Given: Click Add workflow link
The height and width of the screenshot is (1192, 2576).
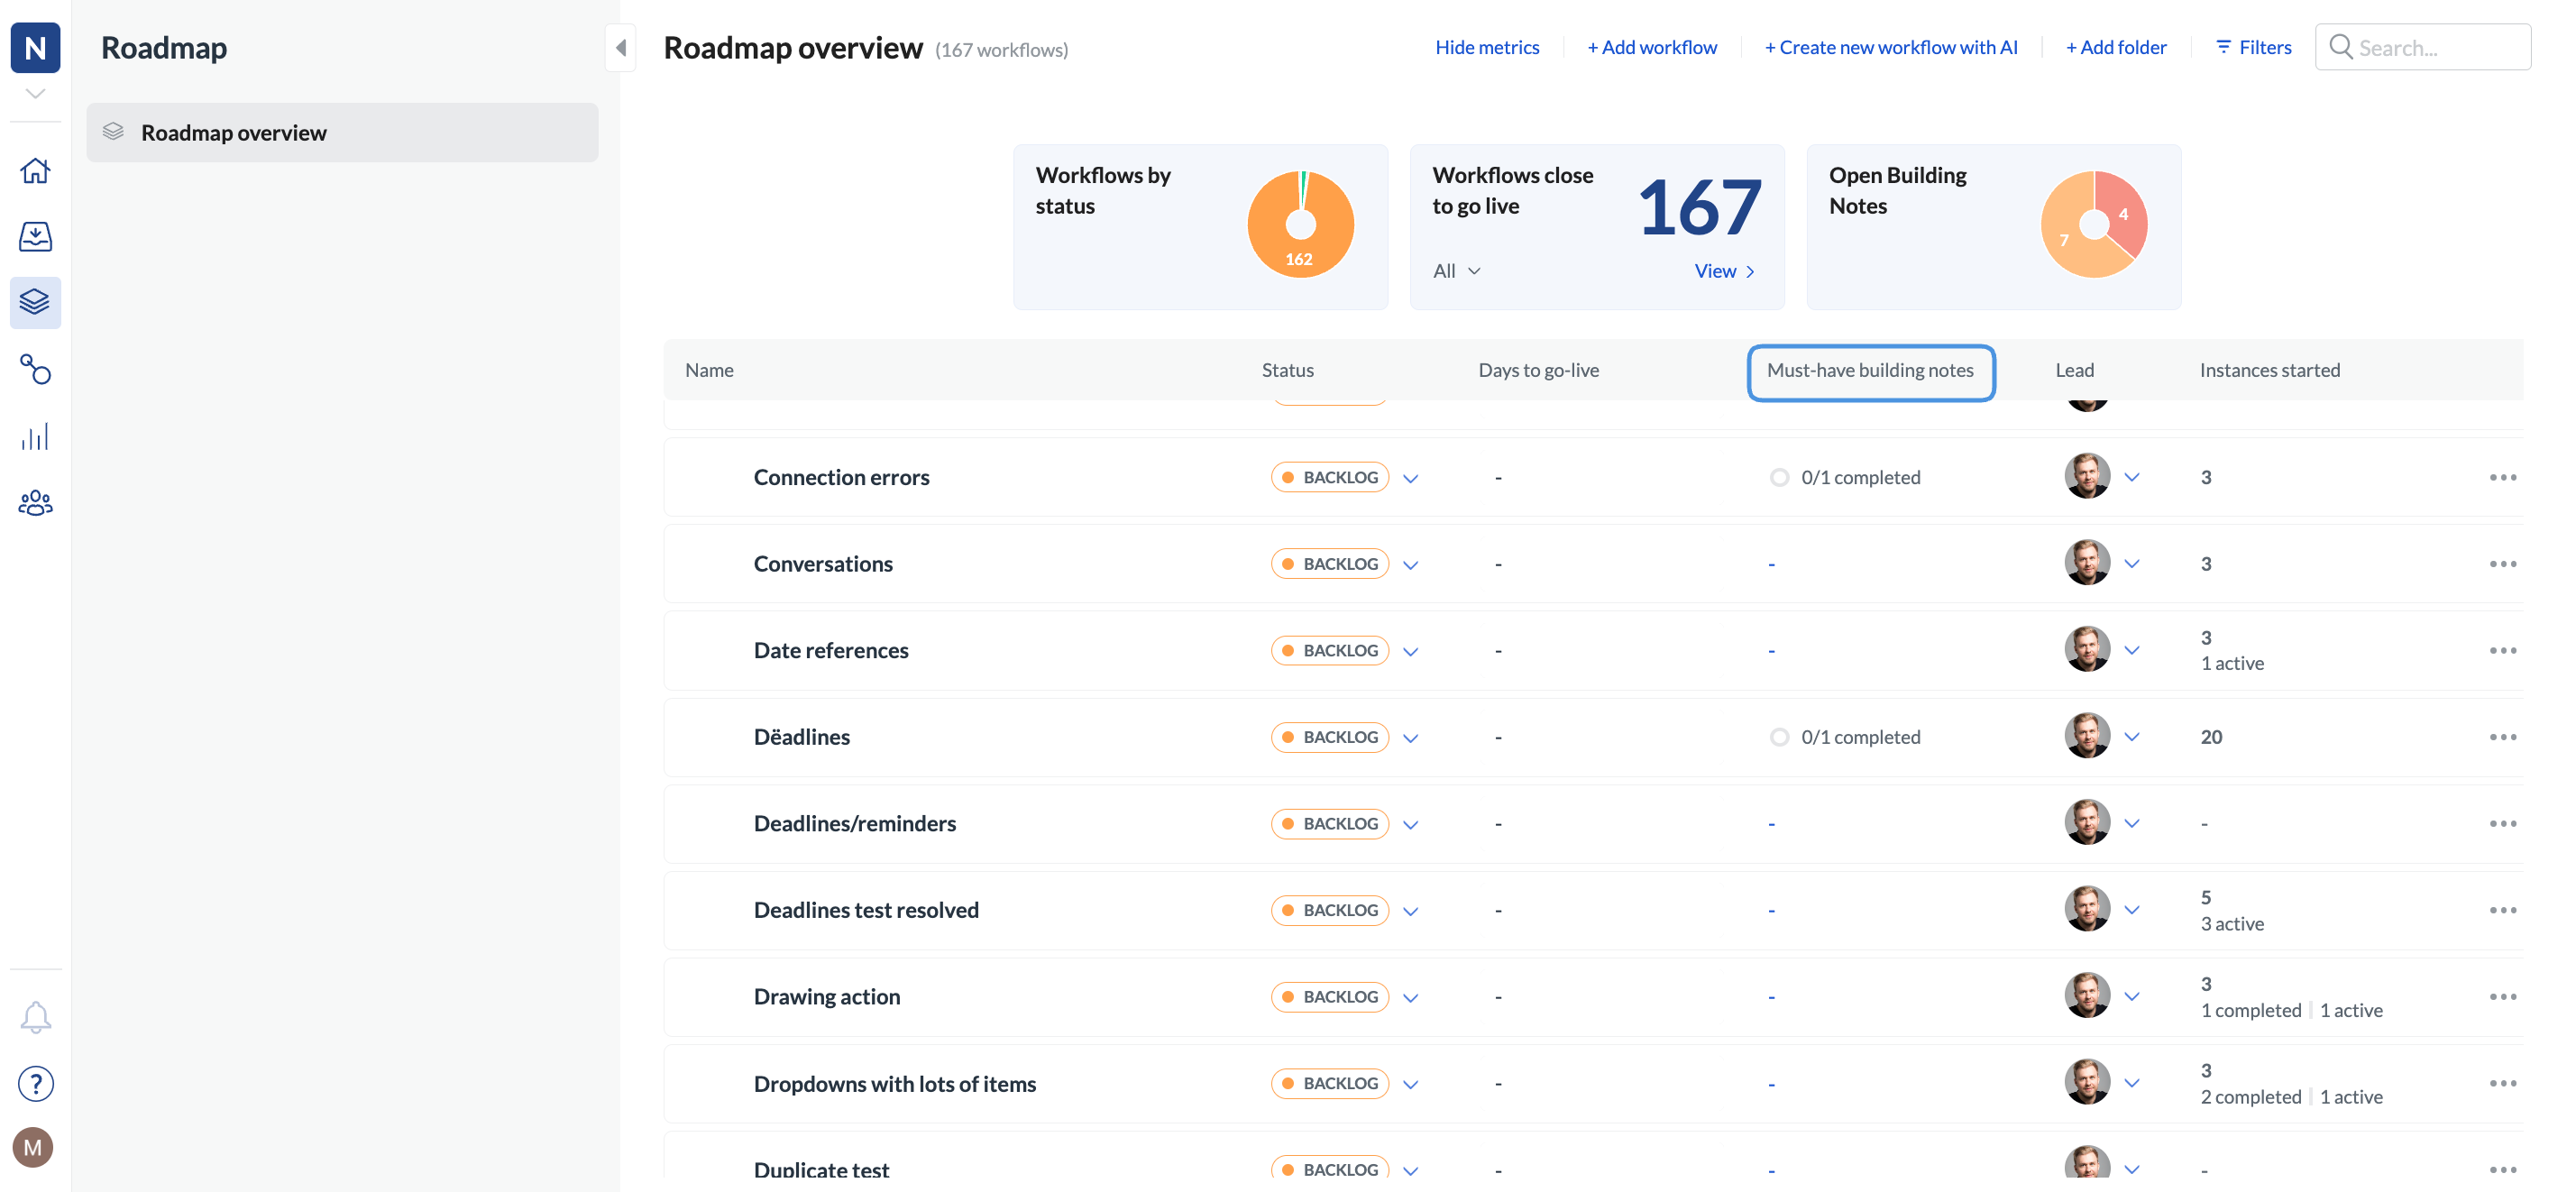Looking at the screenshot, I should pos(1651,47).
